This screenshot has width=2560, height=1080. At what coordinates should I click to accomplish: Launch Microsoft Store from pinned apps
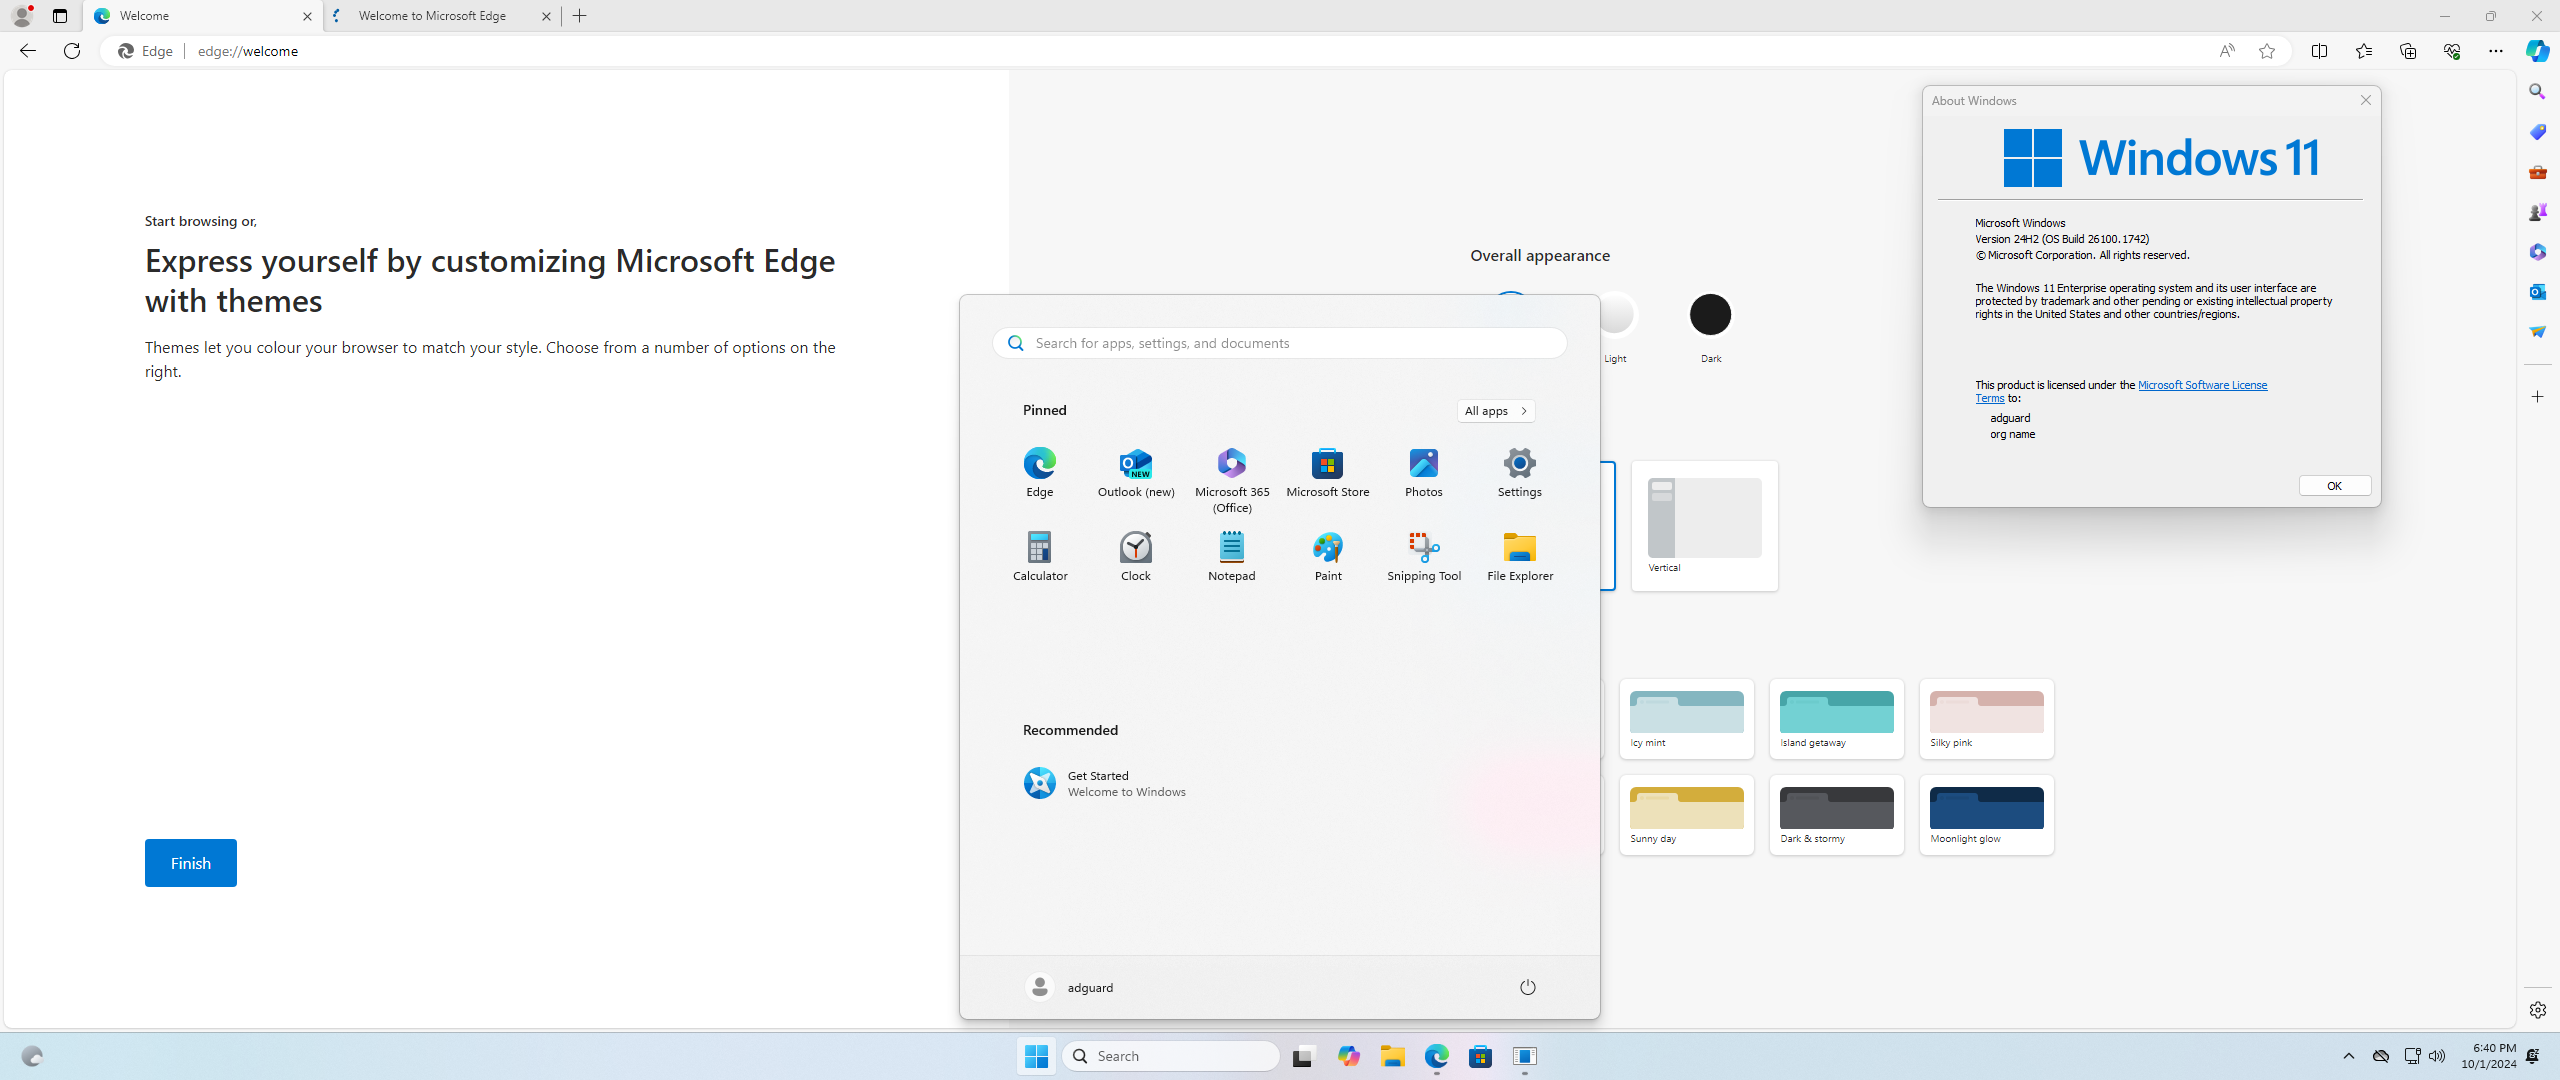1327,472
